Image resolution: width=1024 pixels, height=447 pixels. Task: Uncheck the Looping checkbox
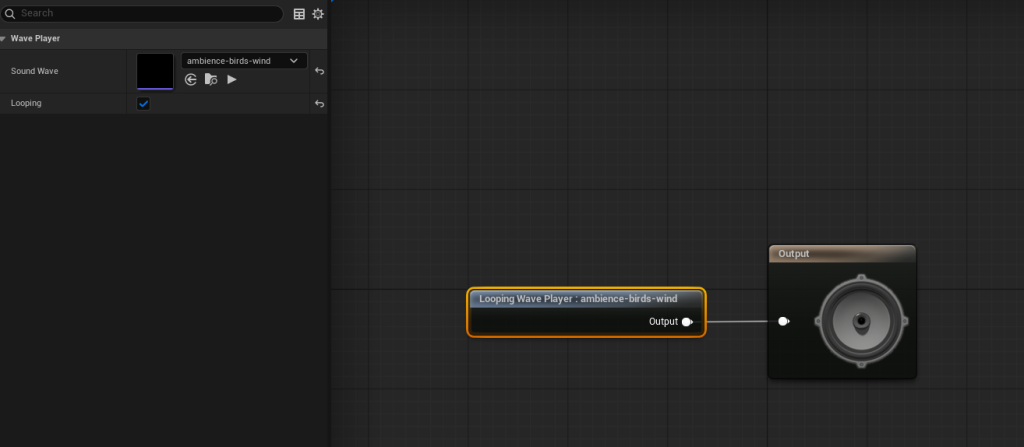(143, 104)
